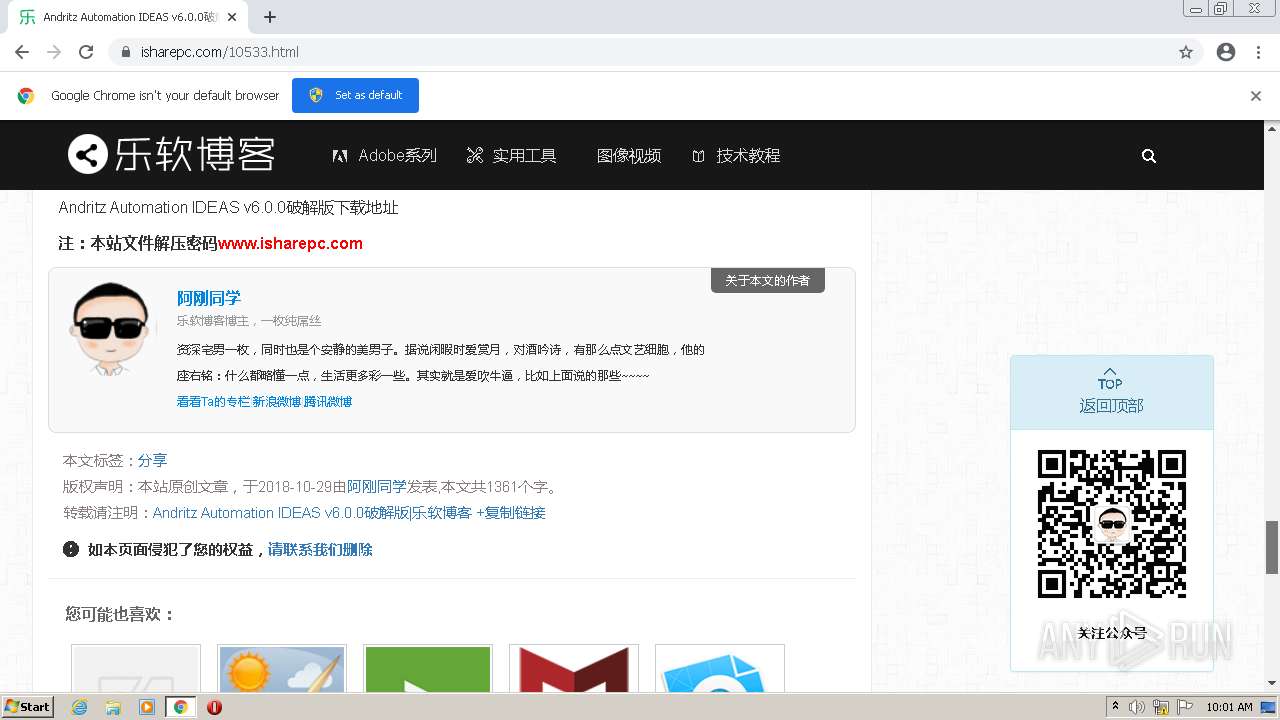The height and width of the screenshot is (720, 1280).
Task: Open the Action Center flag icon
Action: (x=1184, y=707)
